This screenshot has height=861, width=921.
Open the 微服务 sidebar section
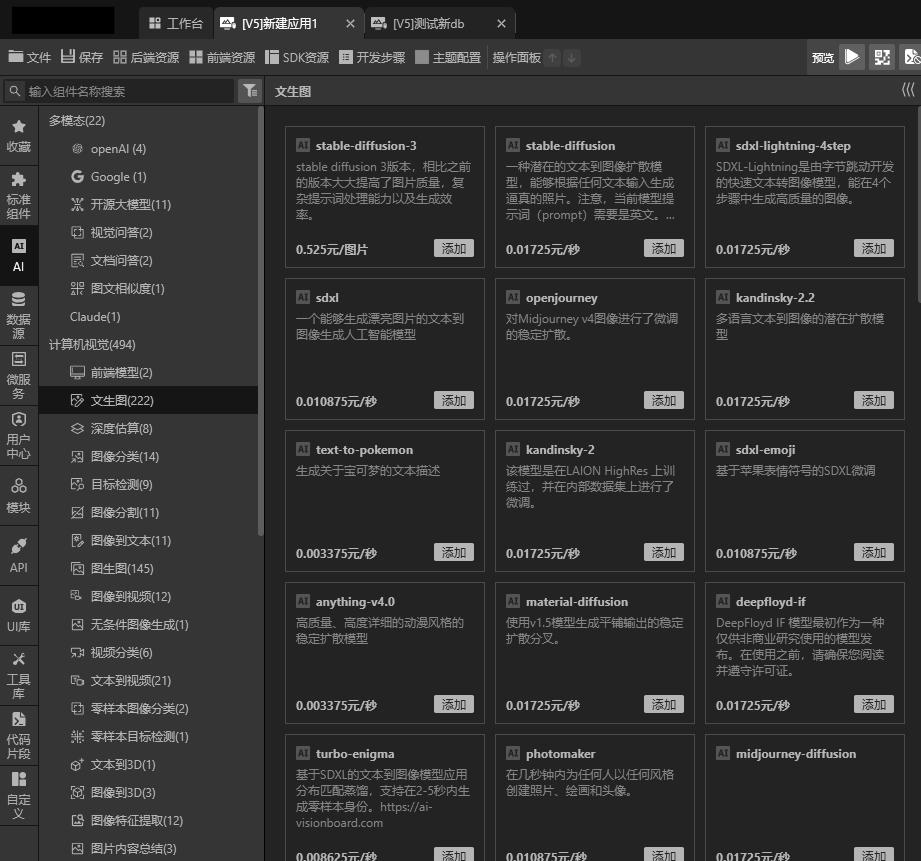coord(19,376)
